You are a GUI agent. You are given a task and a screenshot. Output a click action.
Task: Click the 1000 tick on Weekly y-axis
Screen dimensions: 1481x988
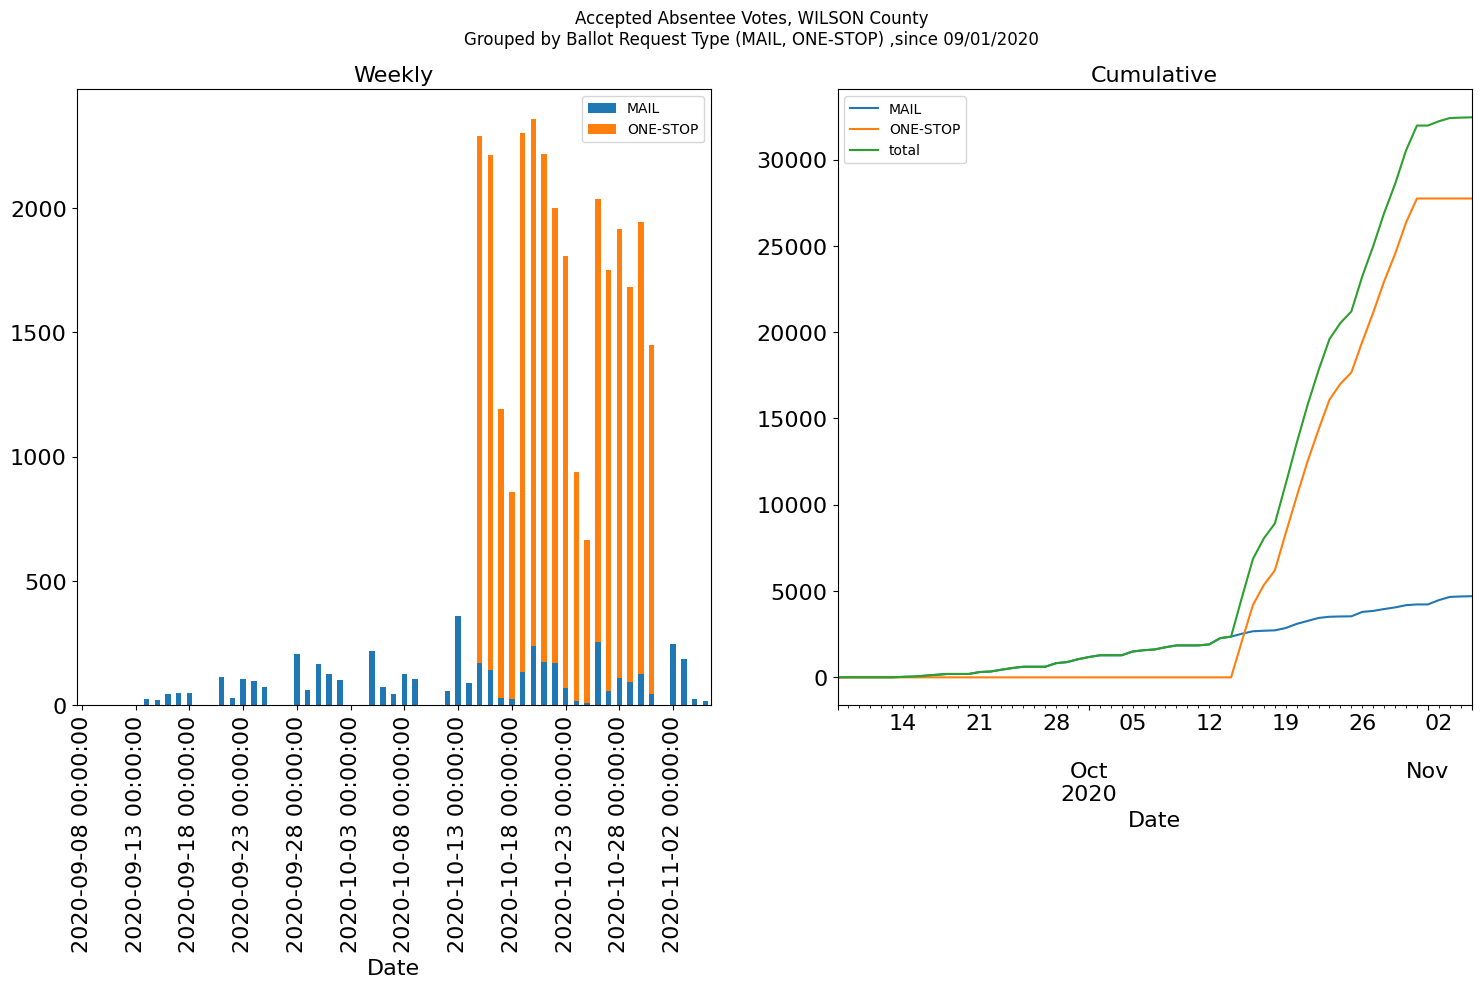pyautogui.click(x=38, y=457)
